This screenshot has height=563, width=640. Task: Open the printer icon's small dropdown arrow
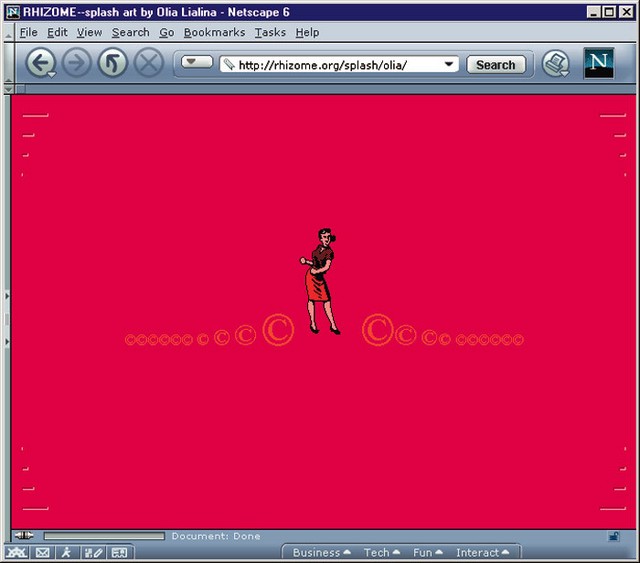pos(565,73)
